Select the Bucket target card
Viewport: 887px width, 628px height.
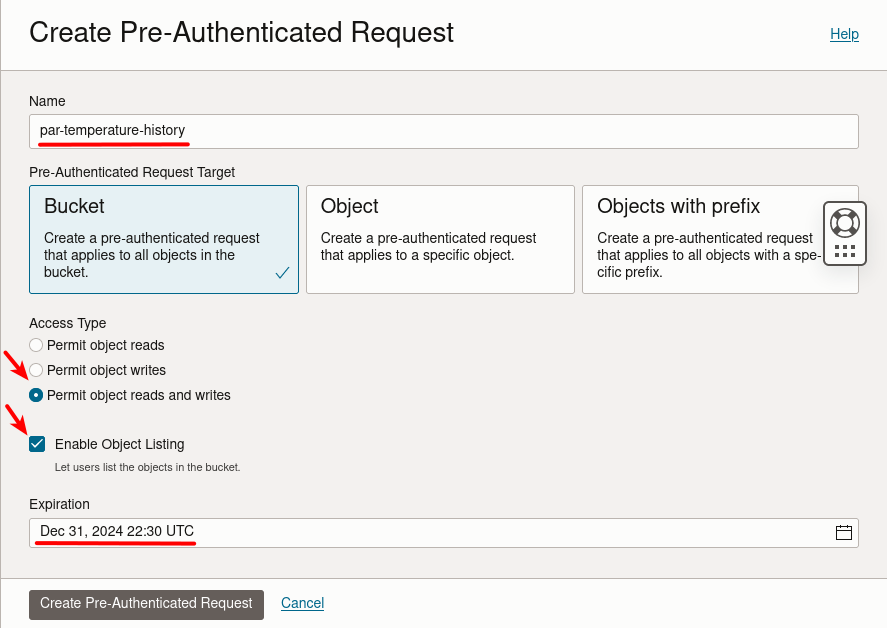coord(163,239)
